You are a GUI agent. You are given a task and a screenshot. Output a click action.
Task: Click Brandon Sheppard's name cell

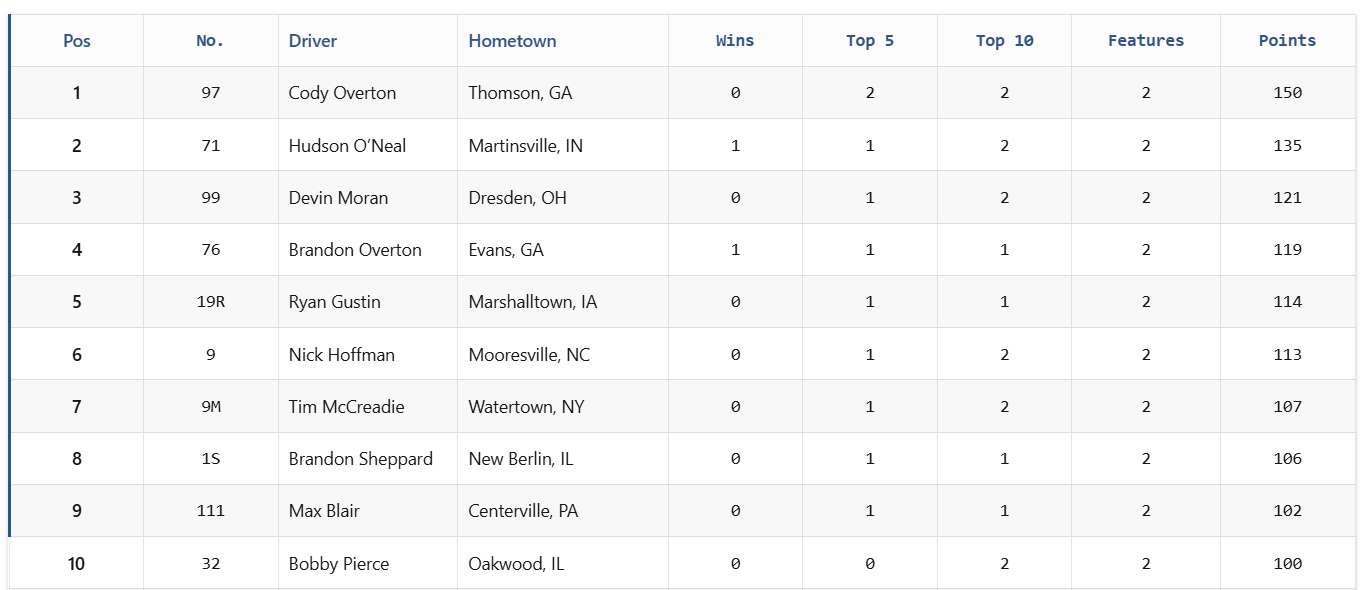click(x=360, y=459)
